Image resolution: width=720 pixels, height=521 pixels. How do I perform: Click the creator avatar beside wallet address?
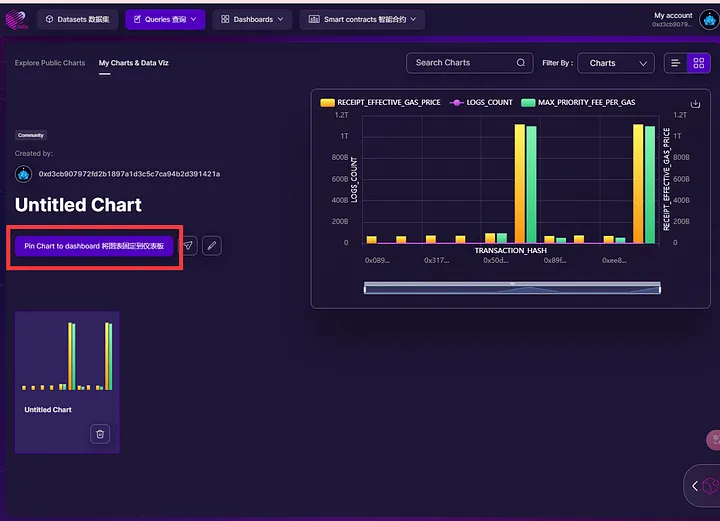coord(24,174)
